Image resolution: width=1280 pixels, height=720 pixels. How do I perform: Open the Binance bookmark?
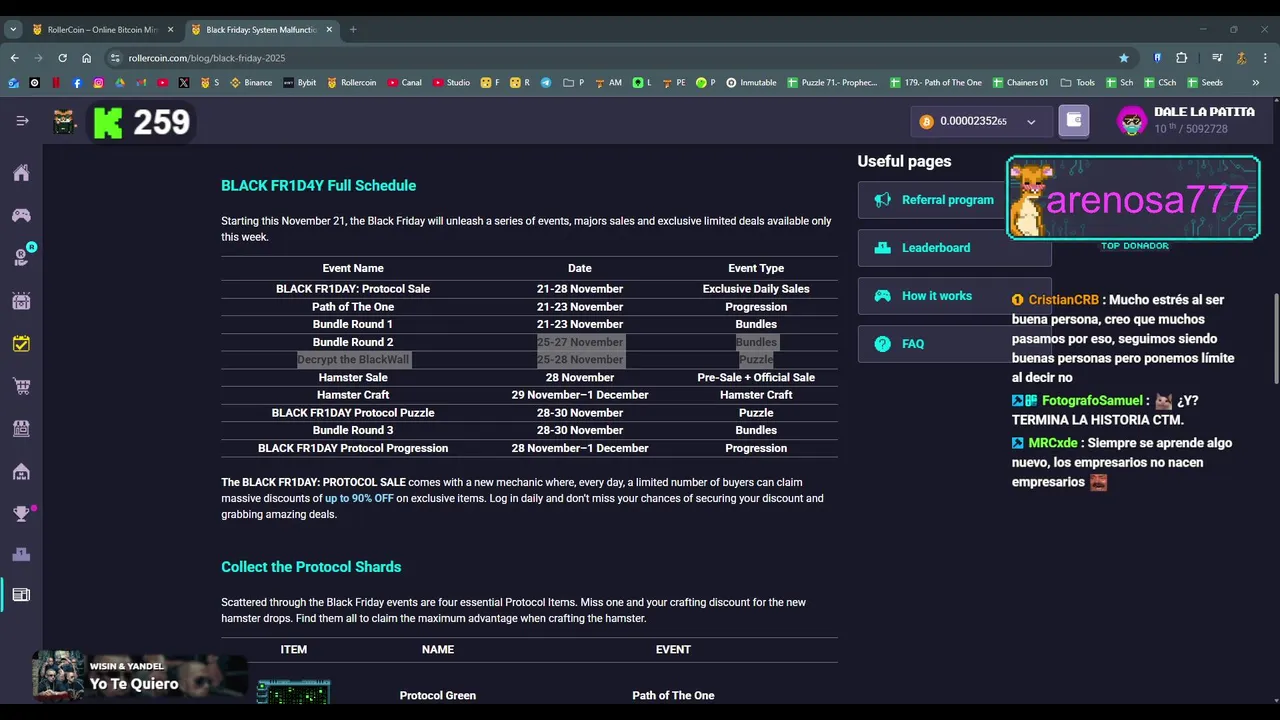pos(251,83)
